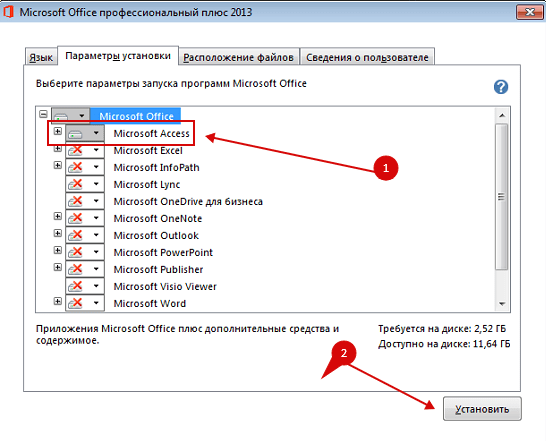Open the Microsoft InfoPath install options dropdown
The image size is (546, 441).
click(96, 167)
